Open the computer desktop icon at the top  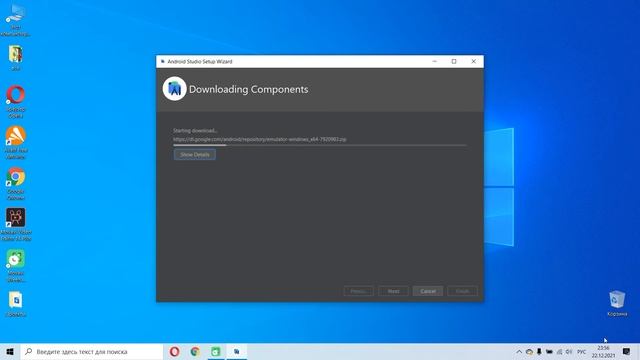[16, 13]
